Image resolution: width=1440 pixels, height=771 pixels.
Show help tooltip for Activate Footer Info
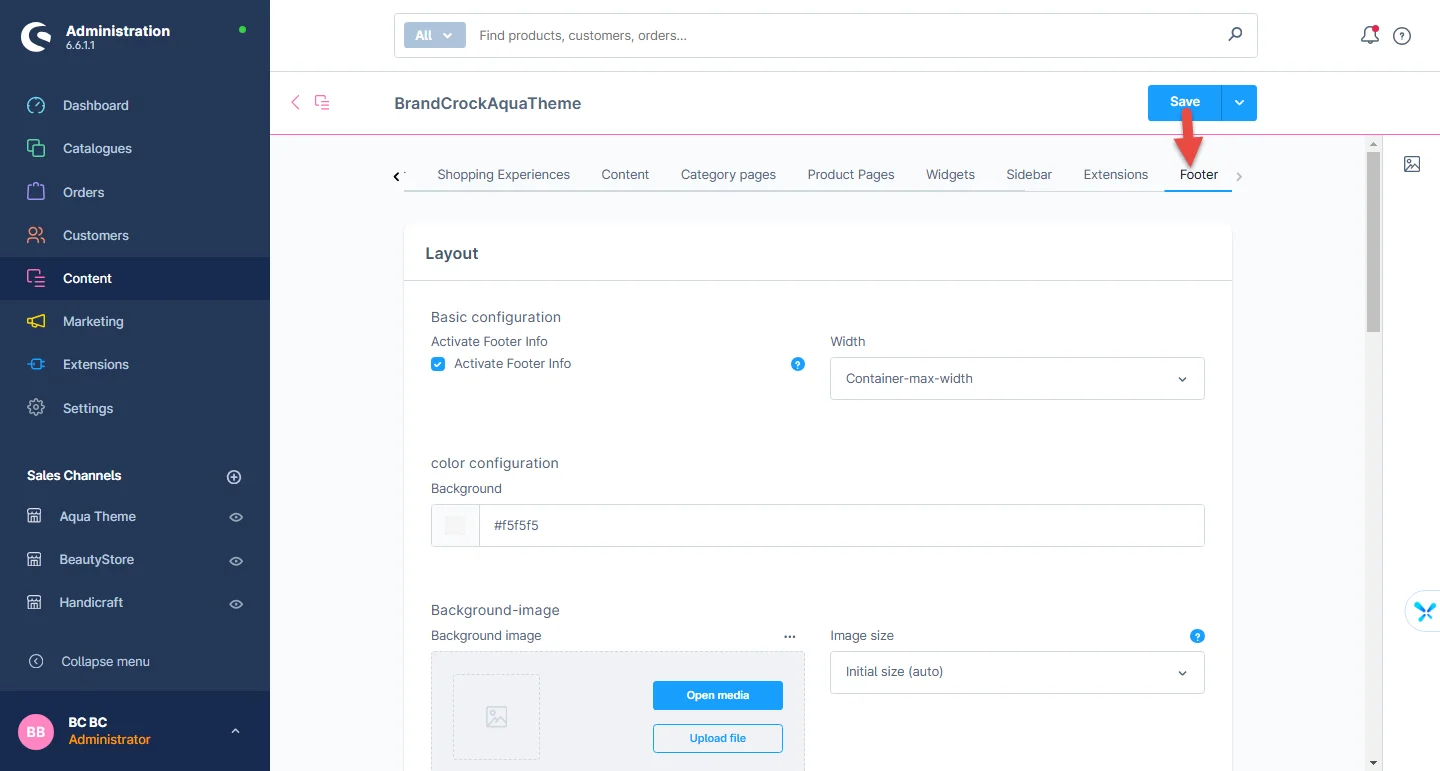(x=797, y=364)
